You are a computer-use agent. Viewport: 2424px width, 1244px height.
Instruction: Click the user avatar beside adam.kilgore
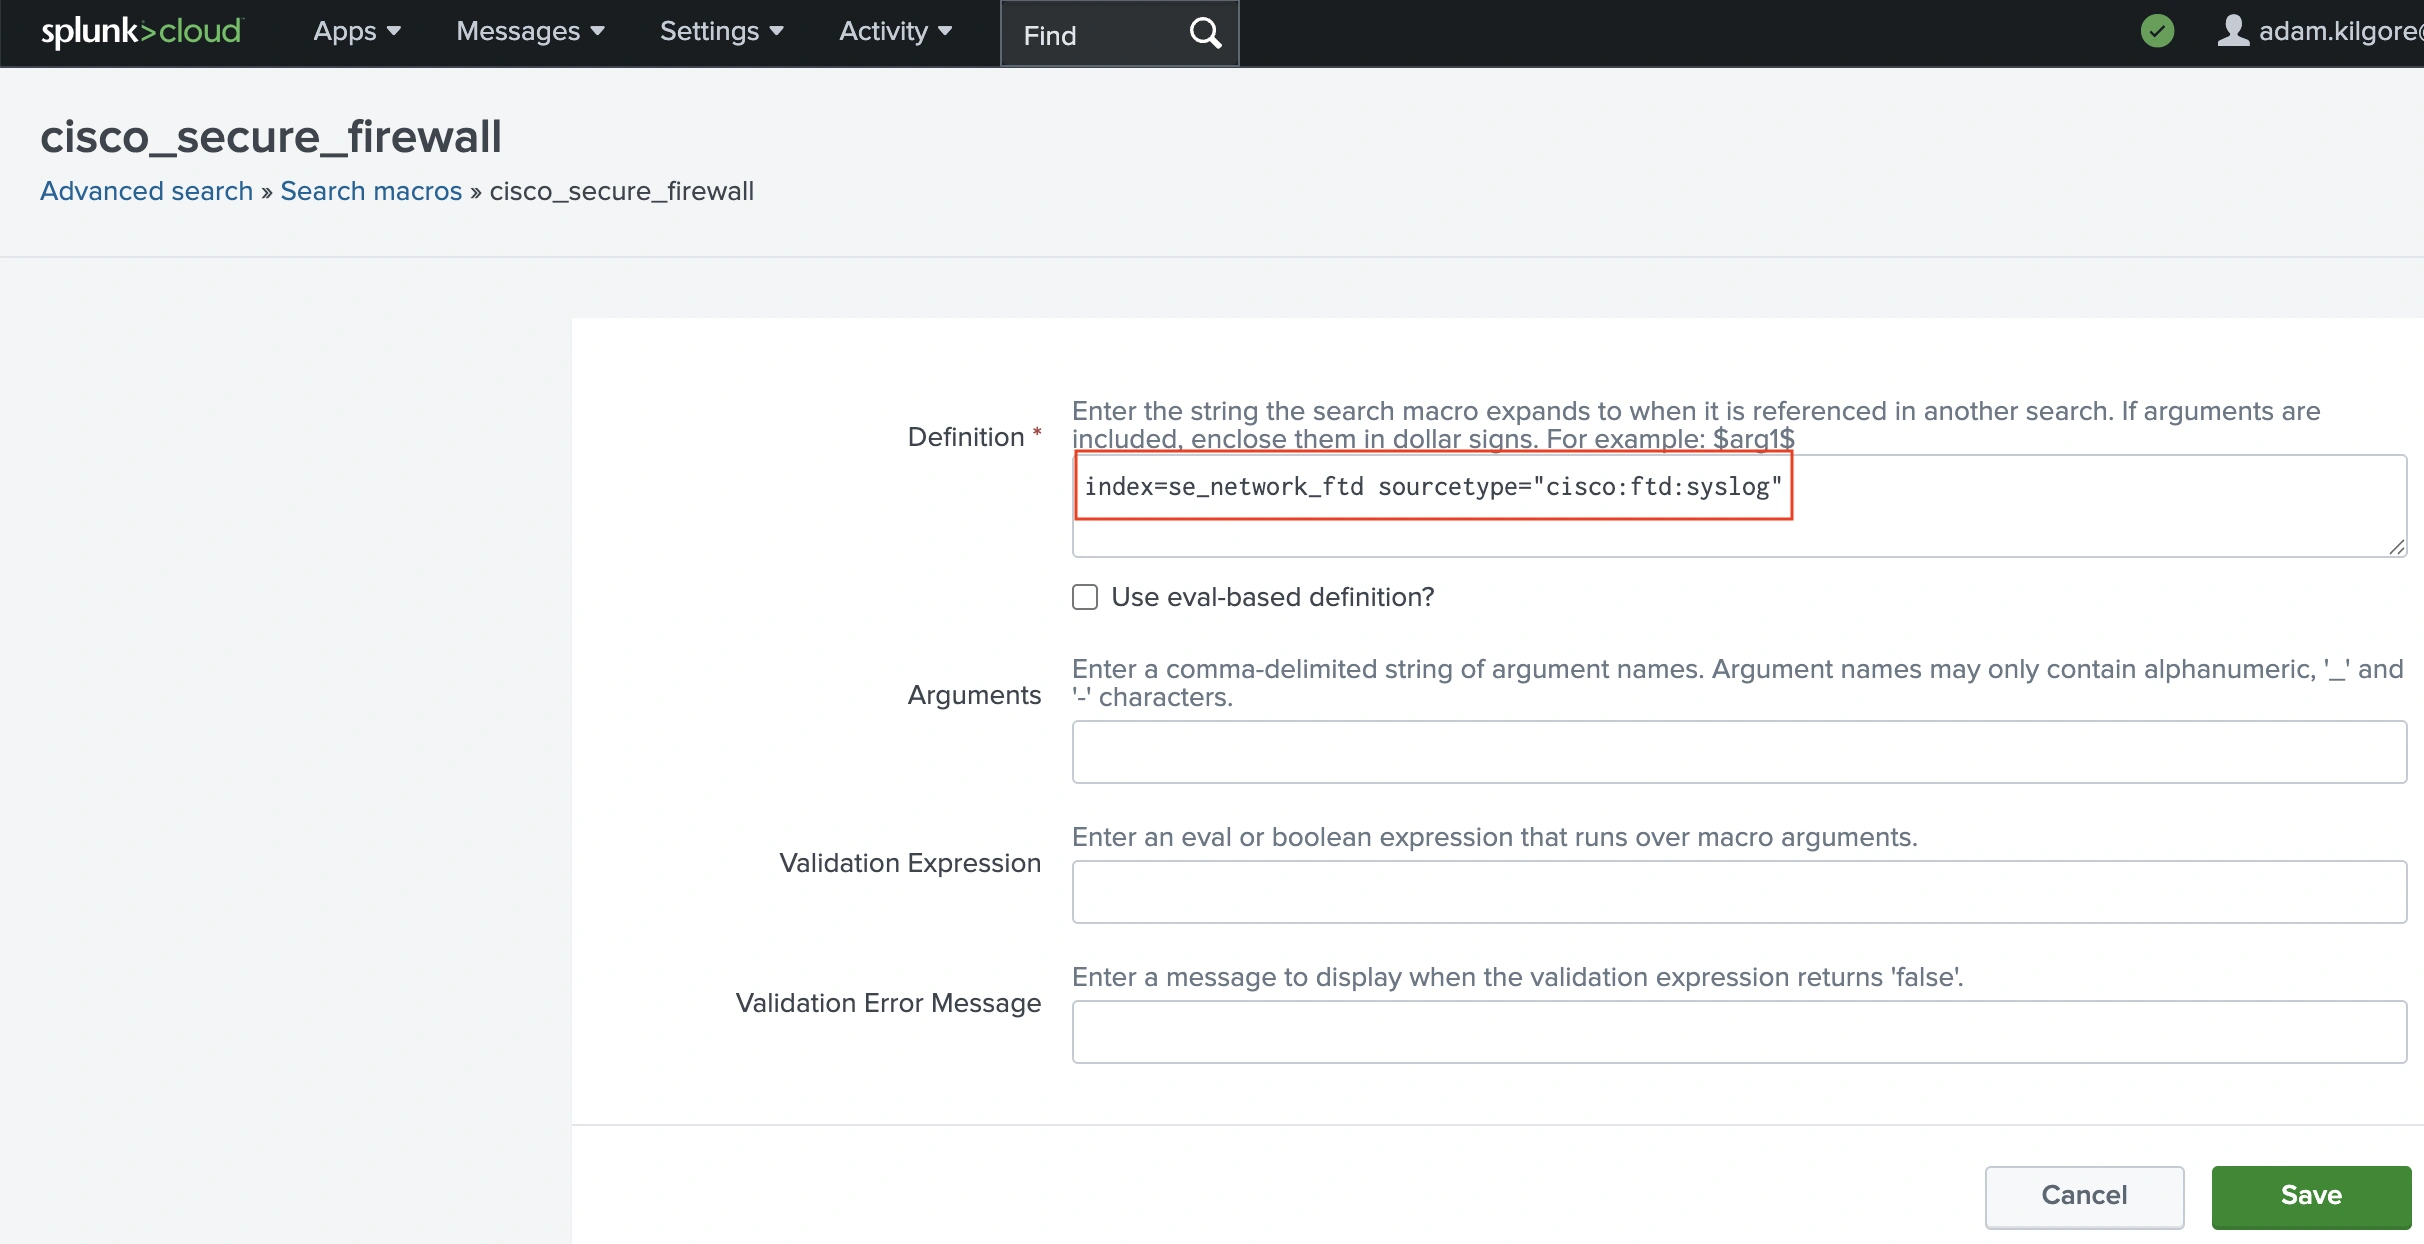tap(2234, 31)
